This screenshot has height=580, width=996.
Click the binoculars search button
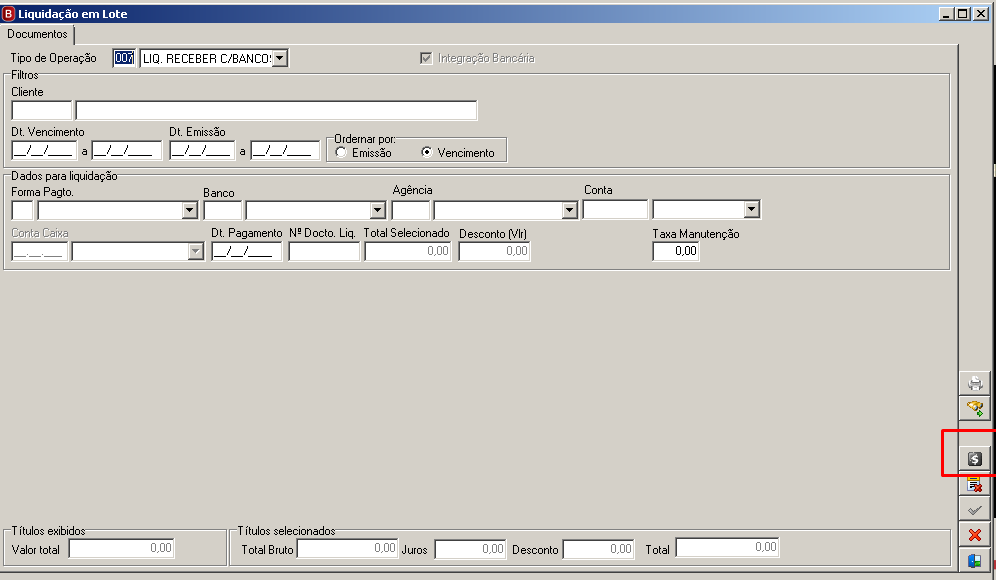pos(974,407)
